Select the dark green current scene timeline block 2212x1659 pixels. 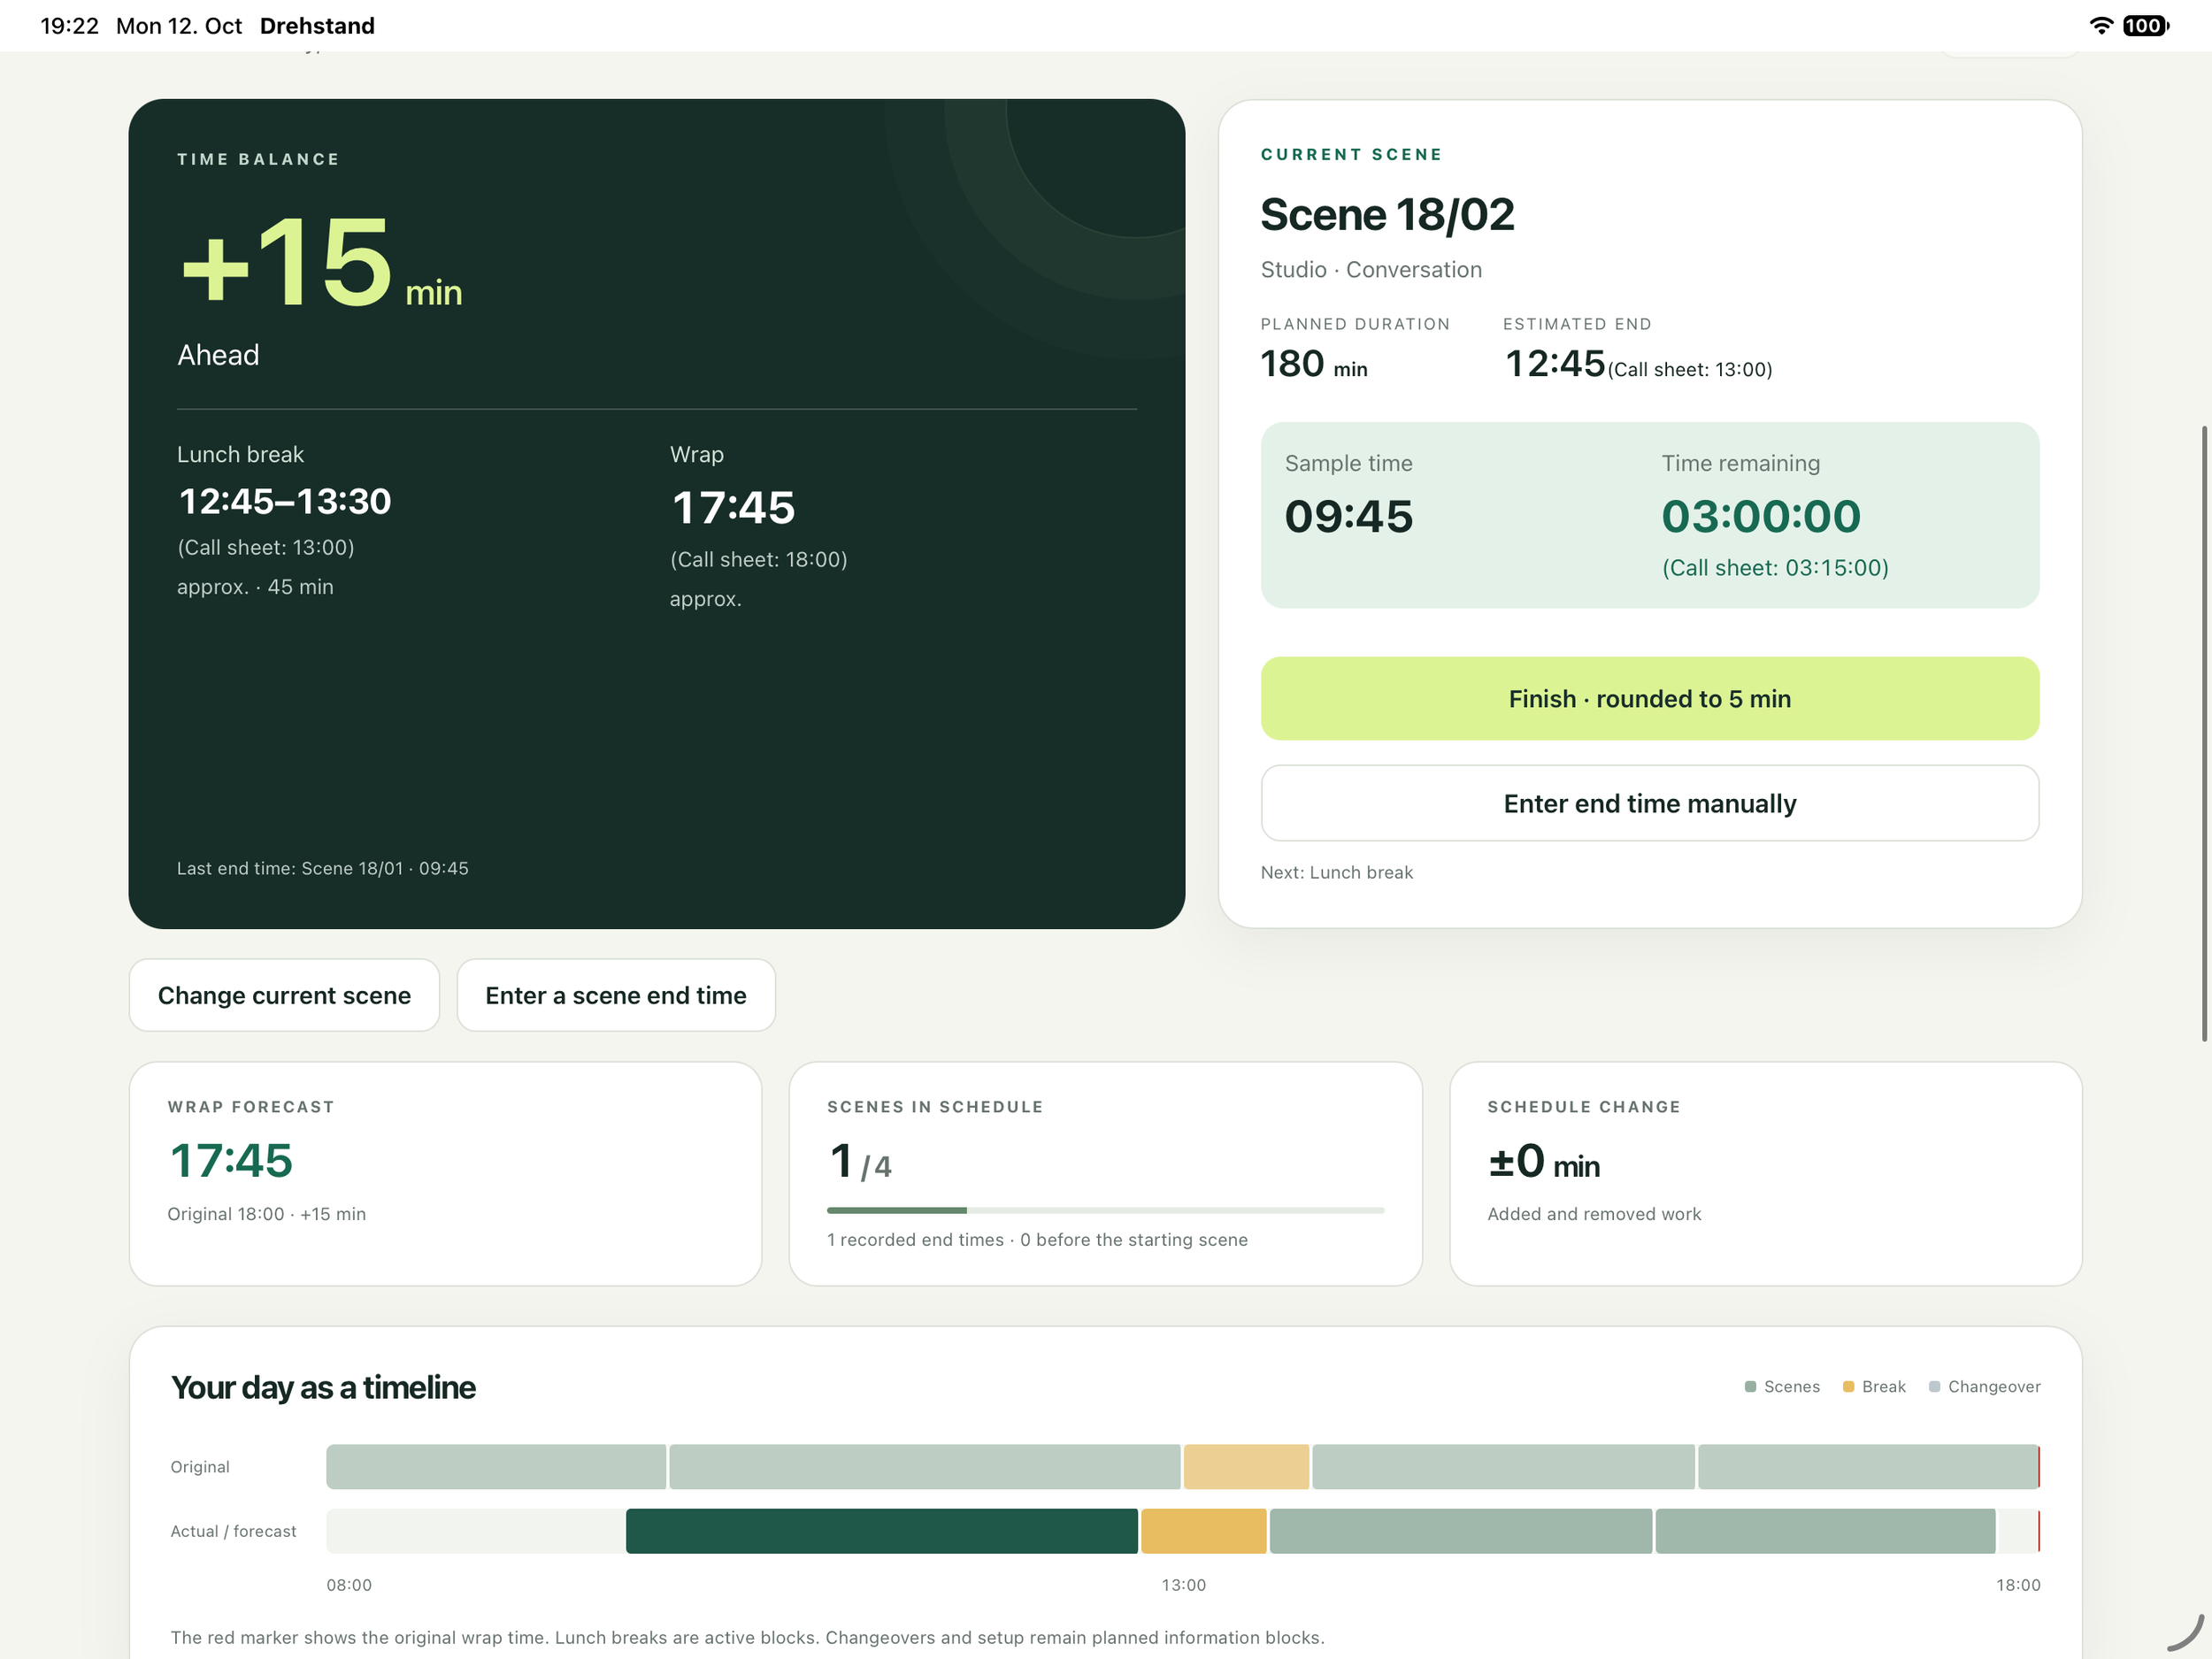(x=881, y=1530)
